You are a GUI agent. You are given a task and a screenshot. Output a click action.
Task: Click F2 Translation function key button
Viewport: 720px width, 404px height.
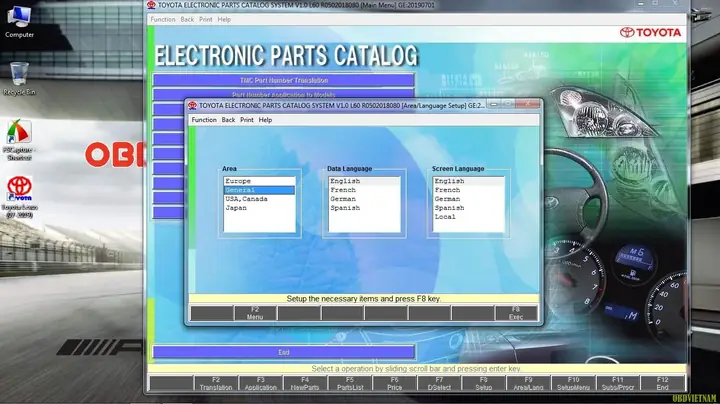click(216, 384)
